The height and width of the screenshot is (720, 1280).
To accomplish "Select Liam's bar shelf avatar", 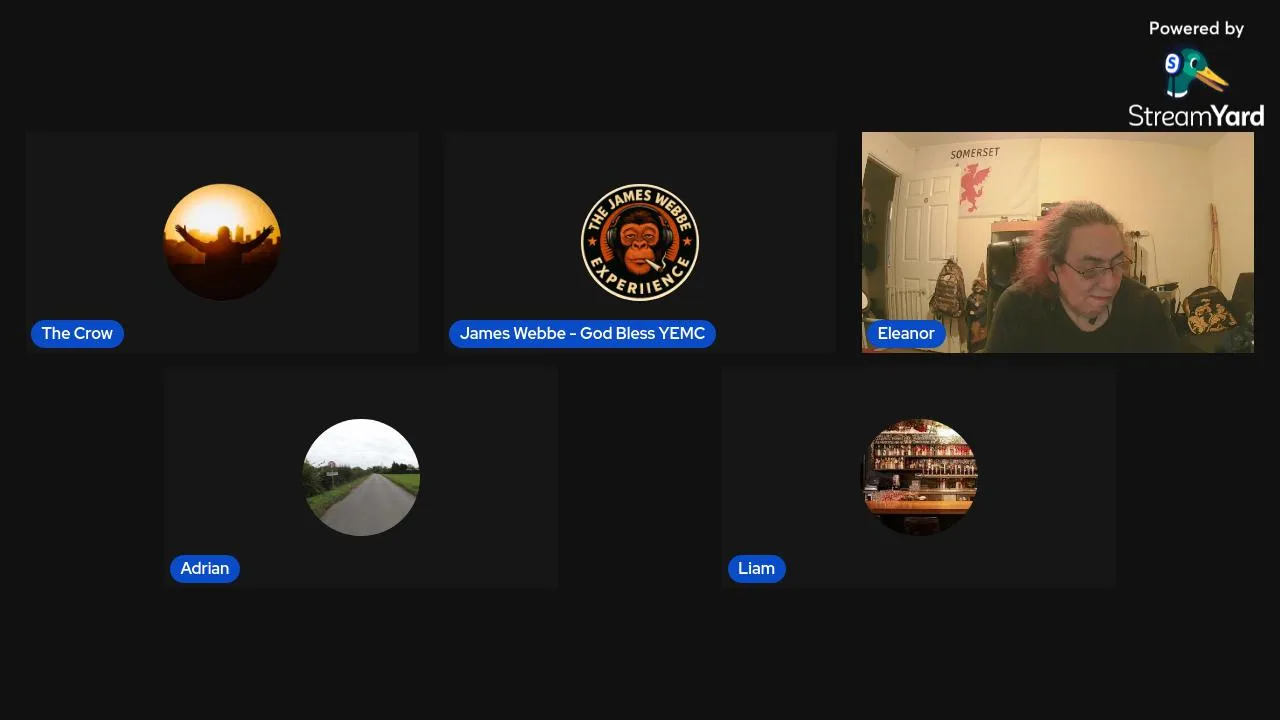I will tap(919, 477).
